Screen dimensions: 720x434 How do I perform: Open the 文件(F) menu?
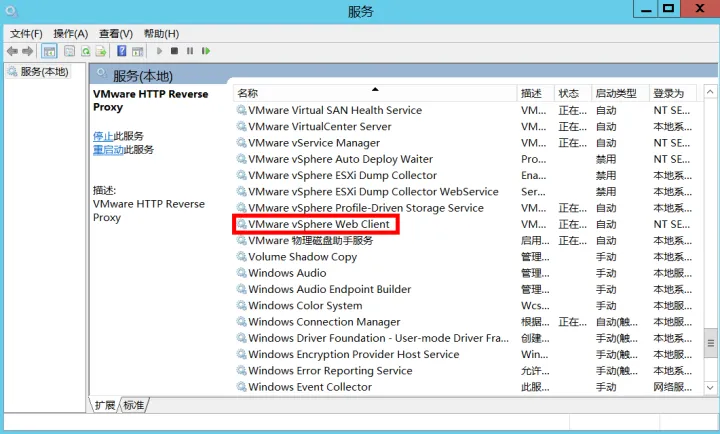26,34
